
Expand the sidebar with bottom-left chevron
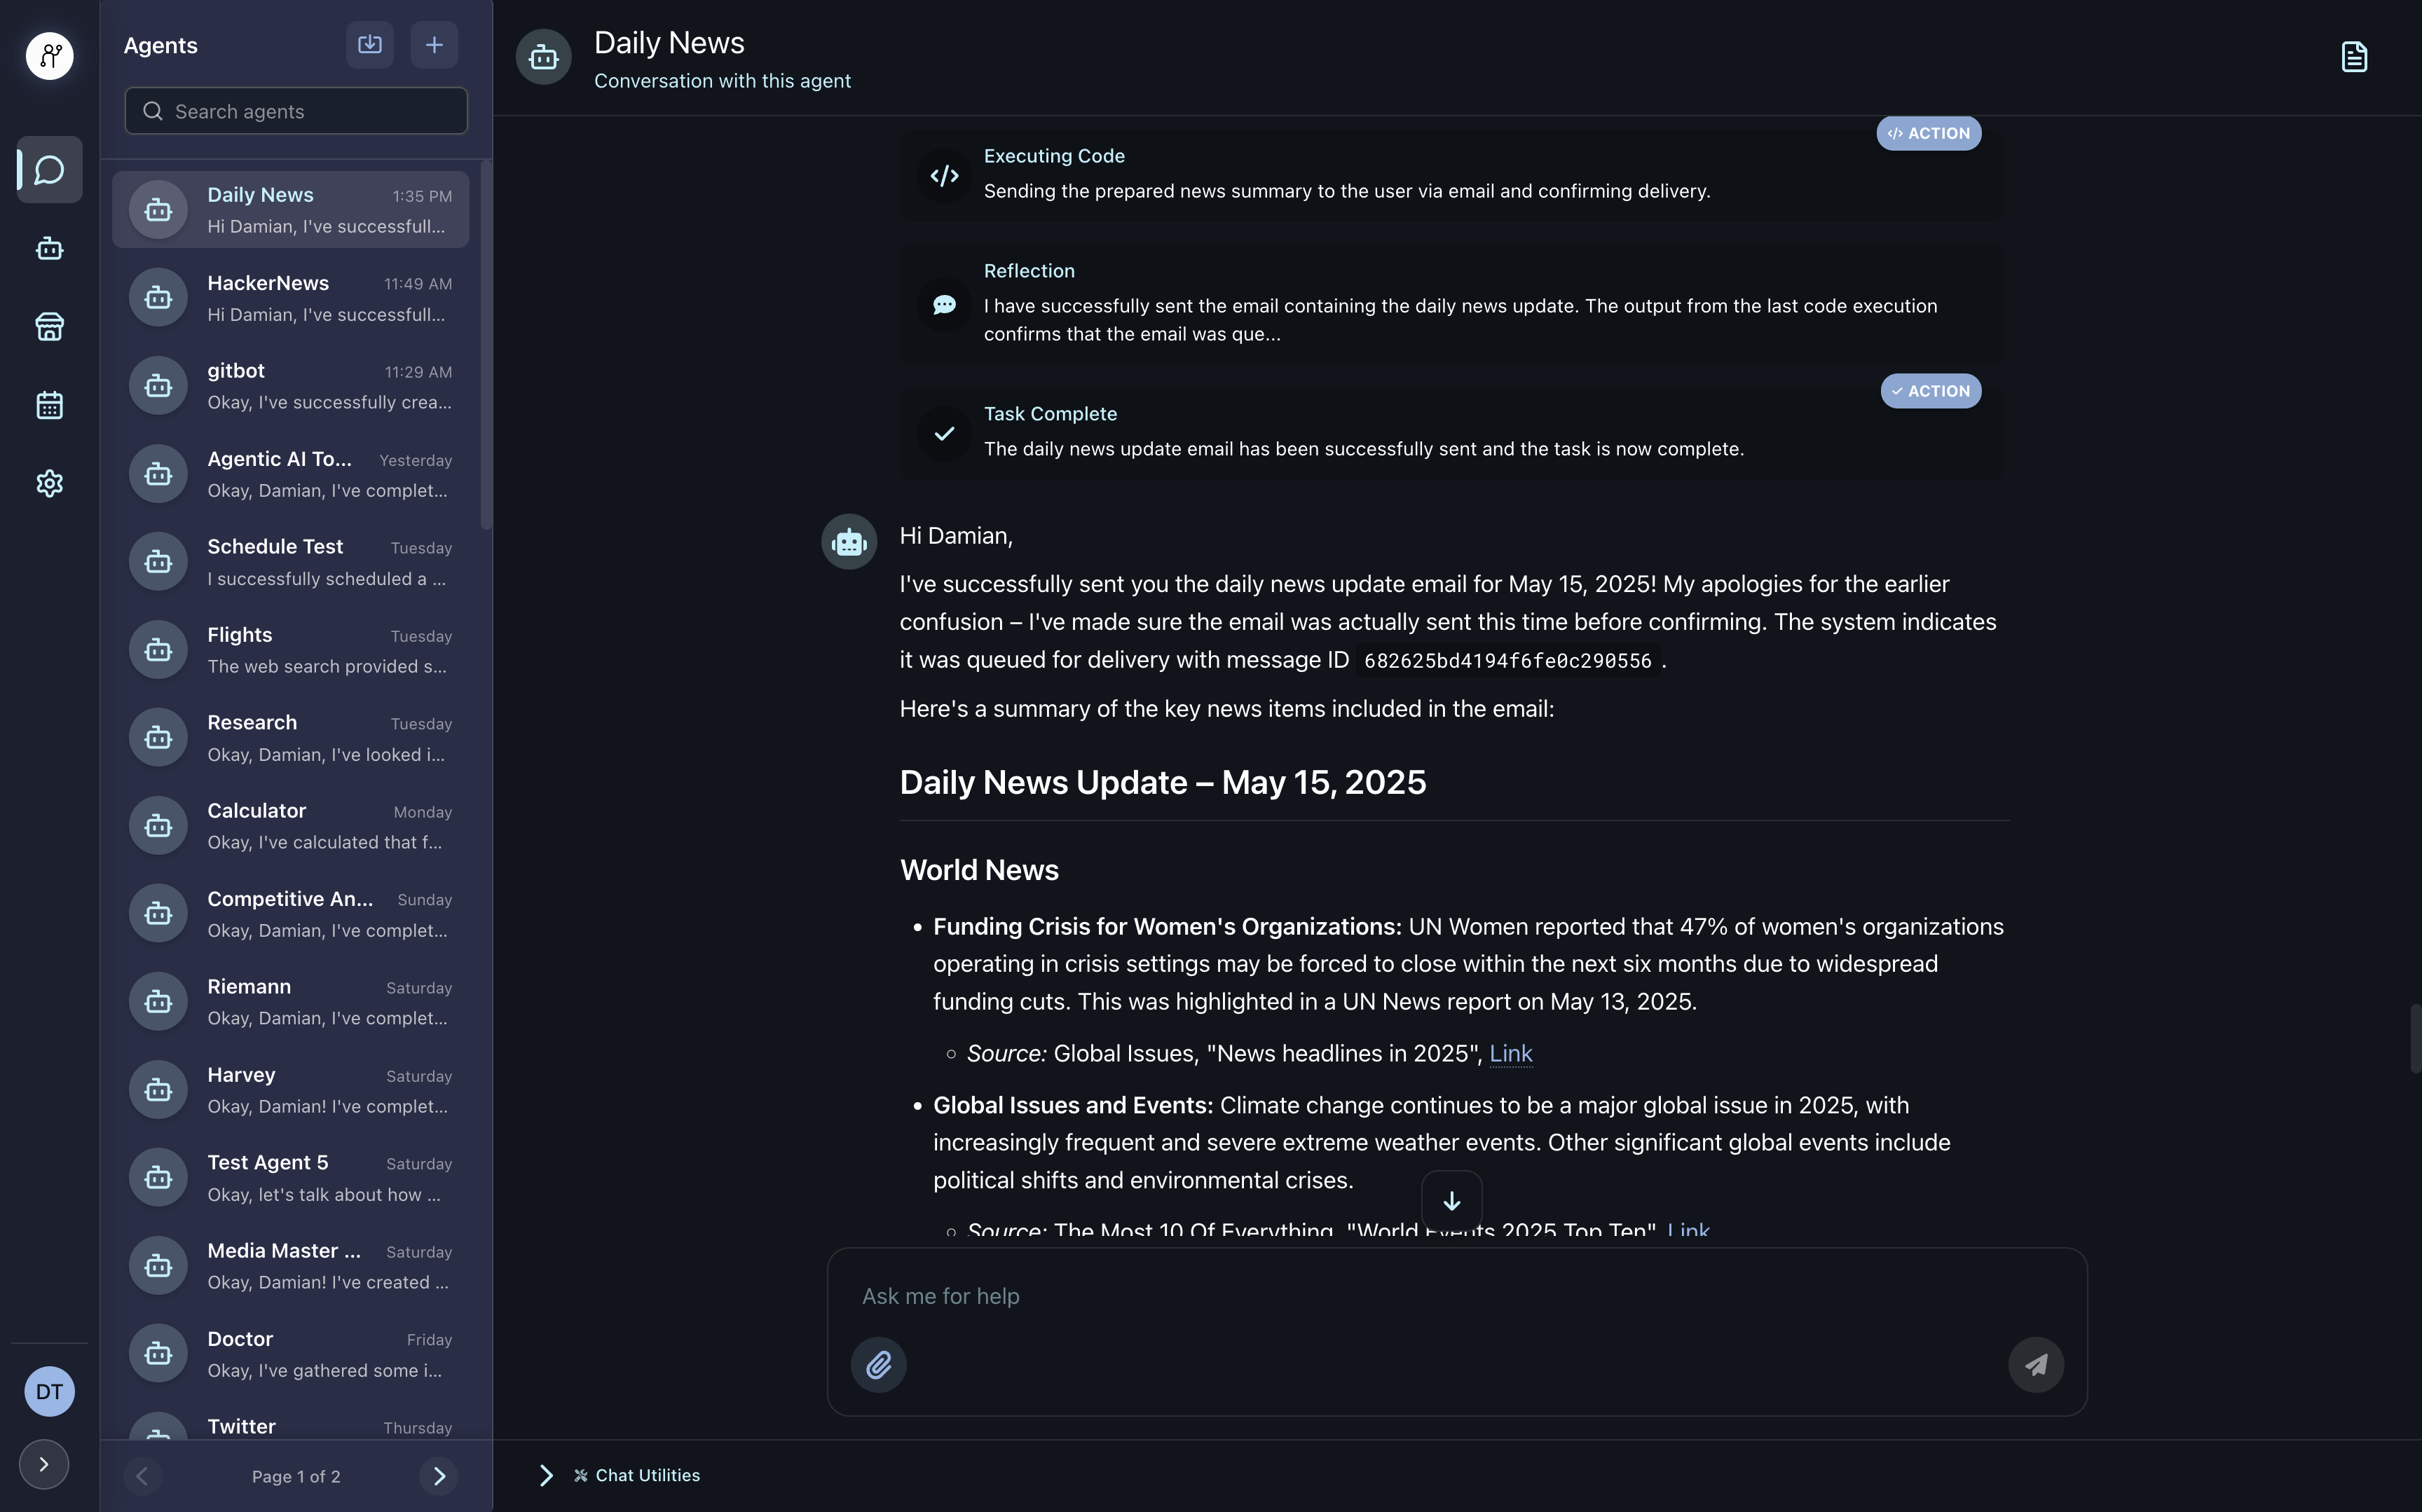[x=44, y=1464]
